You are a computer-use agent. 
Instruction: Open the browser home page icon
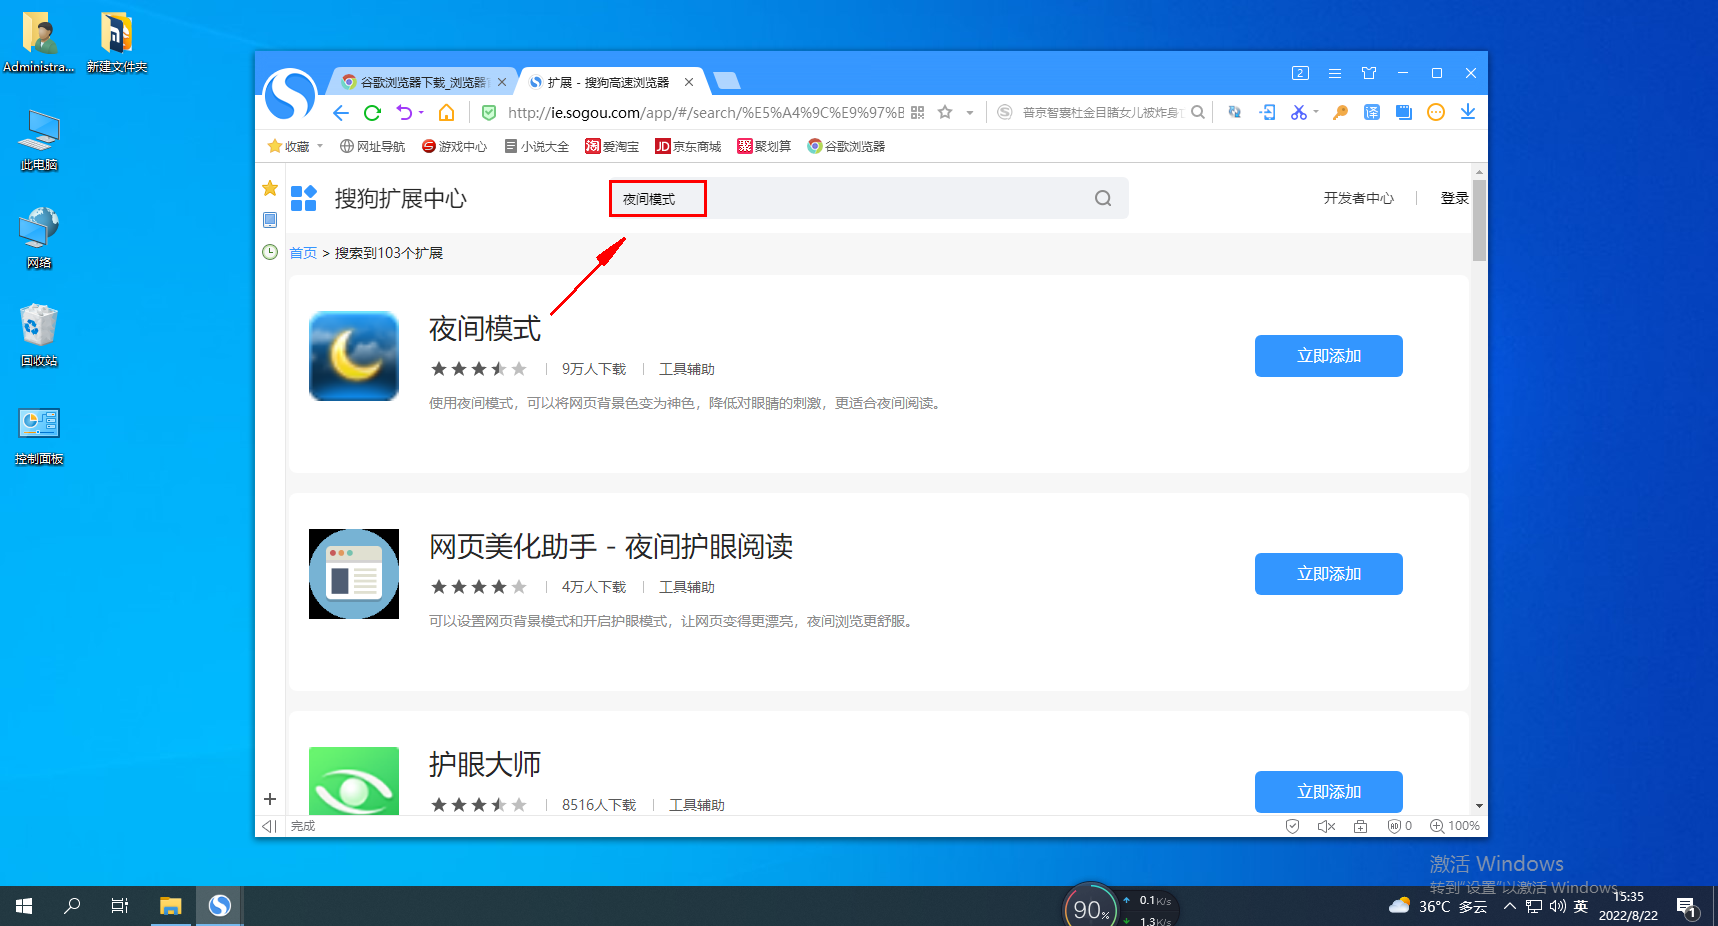coord(447,112)
